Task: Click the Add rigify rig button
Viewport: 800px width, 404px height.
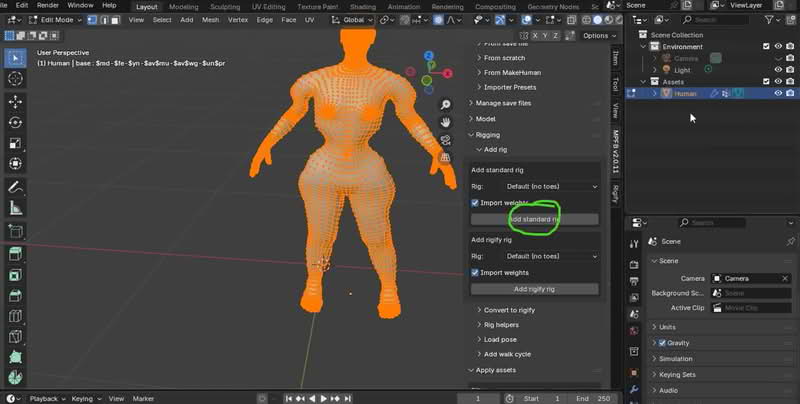Action: [534, 289]
